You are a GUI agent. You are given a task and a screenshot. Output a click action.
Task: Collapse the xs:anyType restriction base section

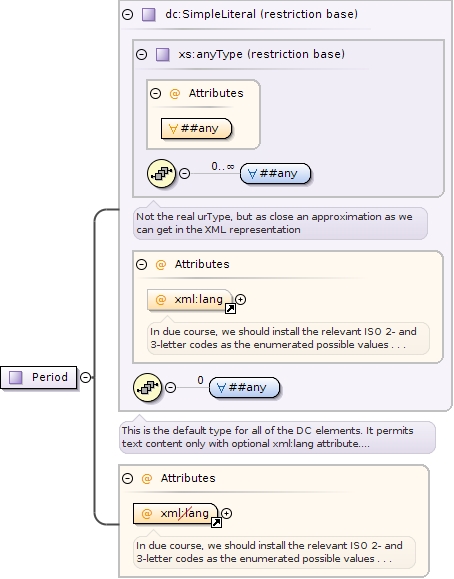[x=141, y=55]
